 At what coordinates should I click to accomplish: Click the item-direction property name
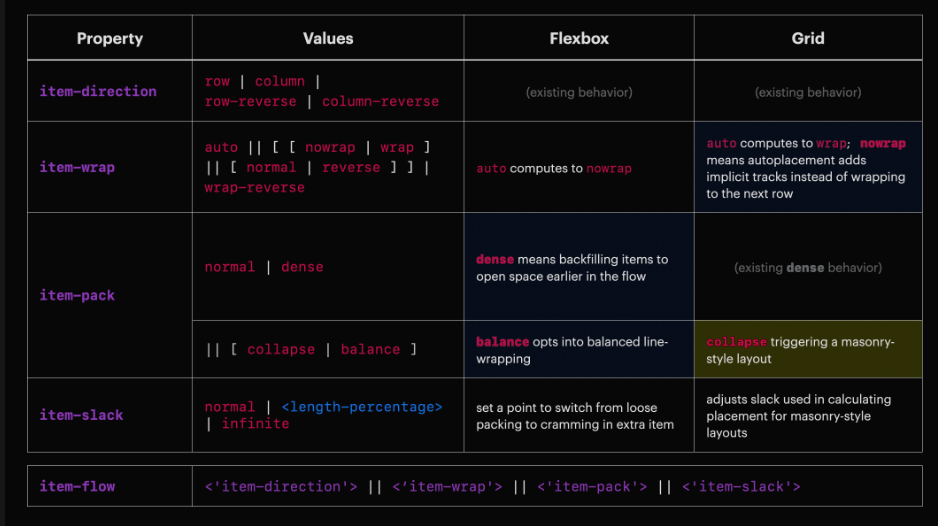[x=98, y=91]
